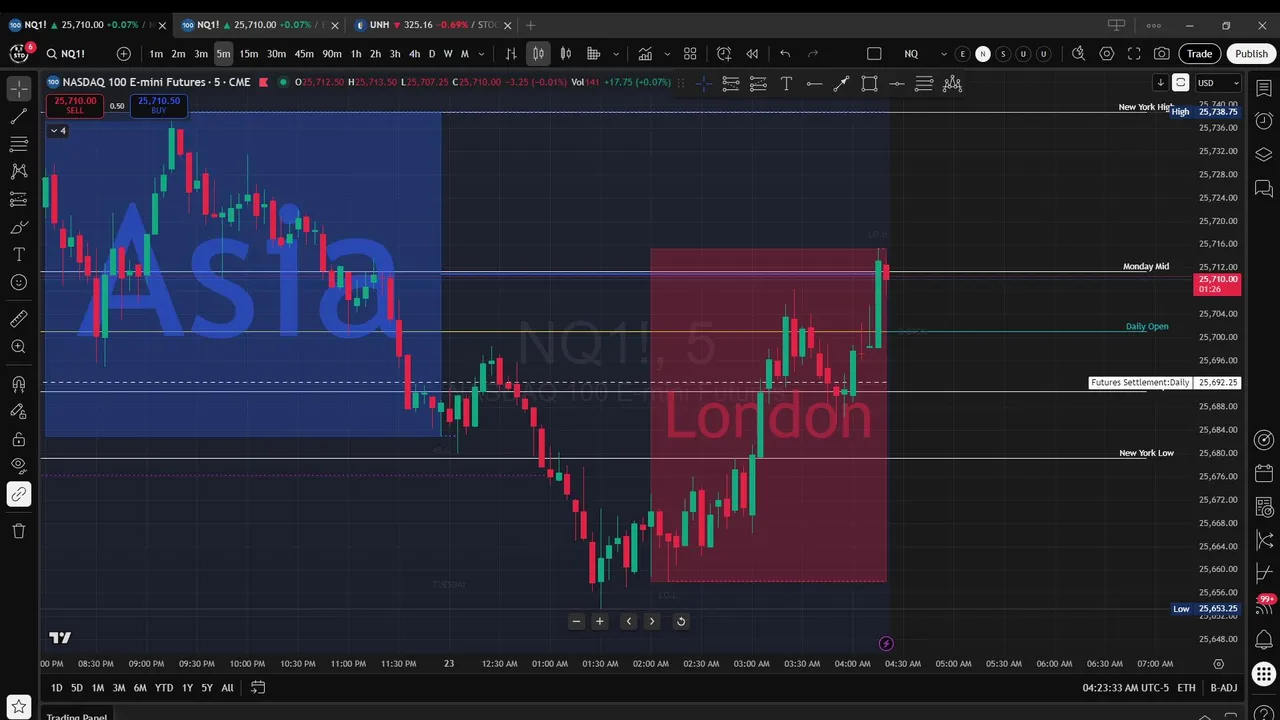Toggle hide all drawings eye icon
1280x720 pixels.
coord(19,465)
